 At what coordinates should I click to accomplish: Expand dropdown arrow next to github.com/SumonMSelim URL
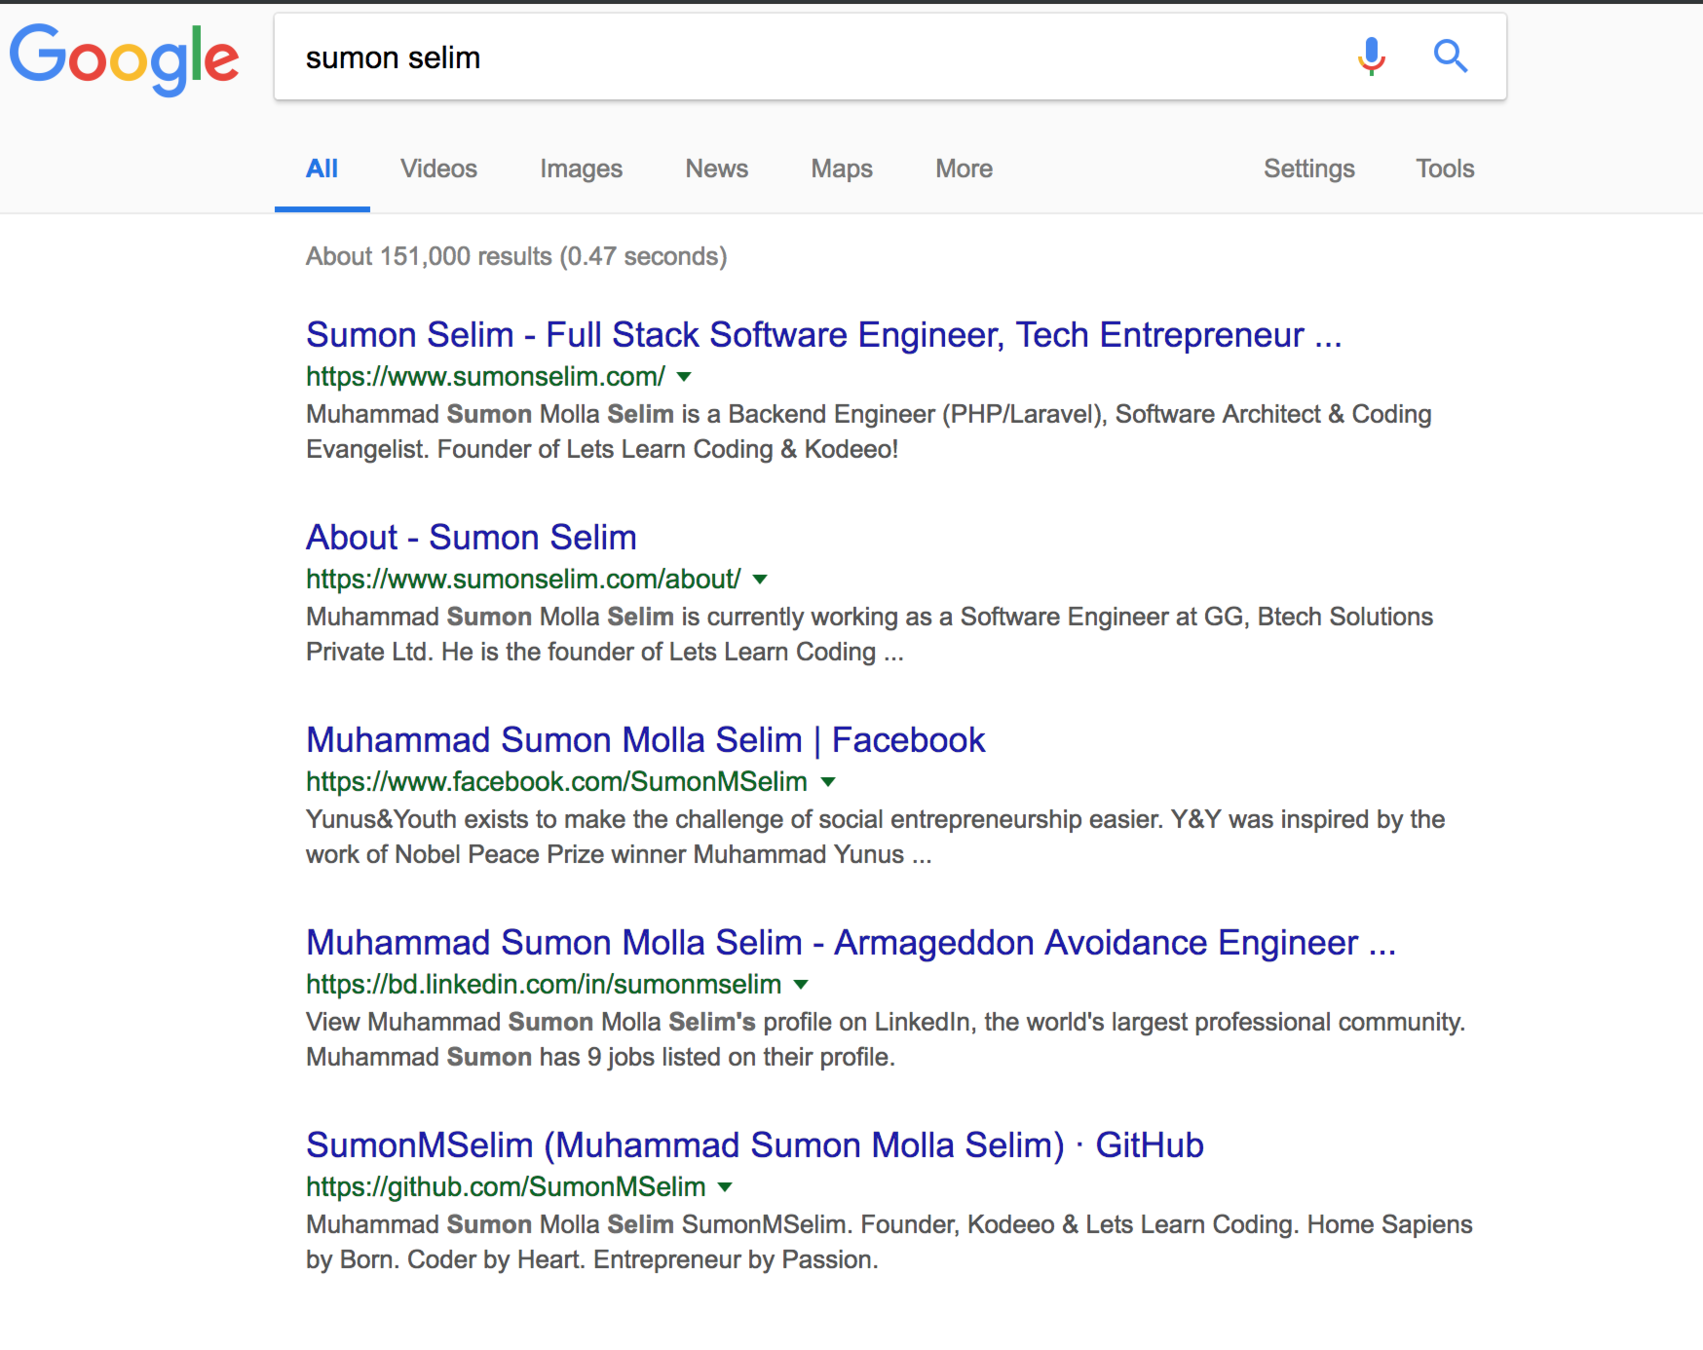pyautogui.click(x=725, y=1188)
